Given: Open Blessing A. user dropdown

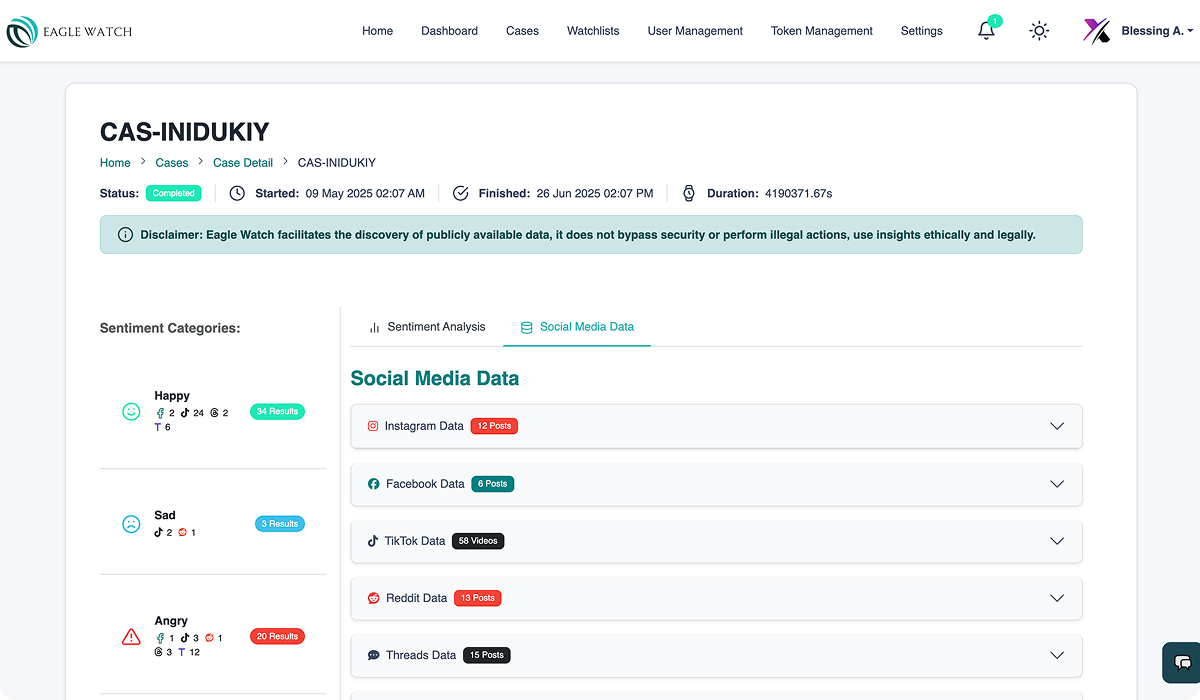Looking at the screenshot, I should click(1140, 31).
